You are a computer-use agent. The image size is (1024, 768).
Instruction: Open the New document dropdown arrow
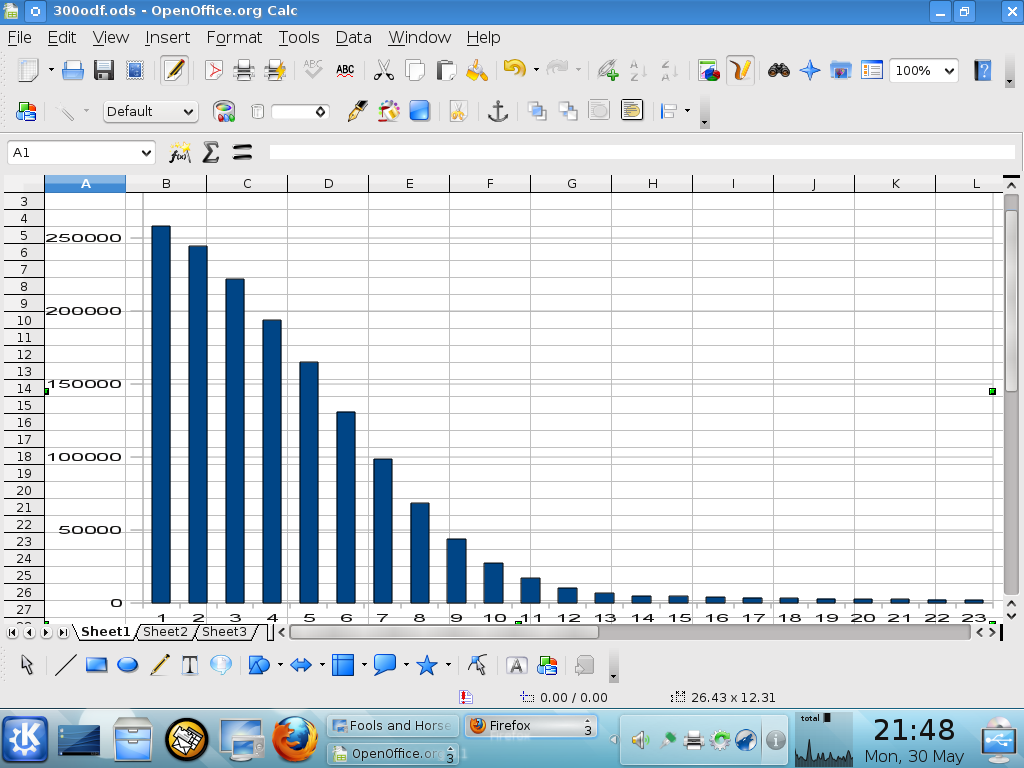pos(51,69)
